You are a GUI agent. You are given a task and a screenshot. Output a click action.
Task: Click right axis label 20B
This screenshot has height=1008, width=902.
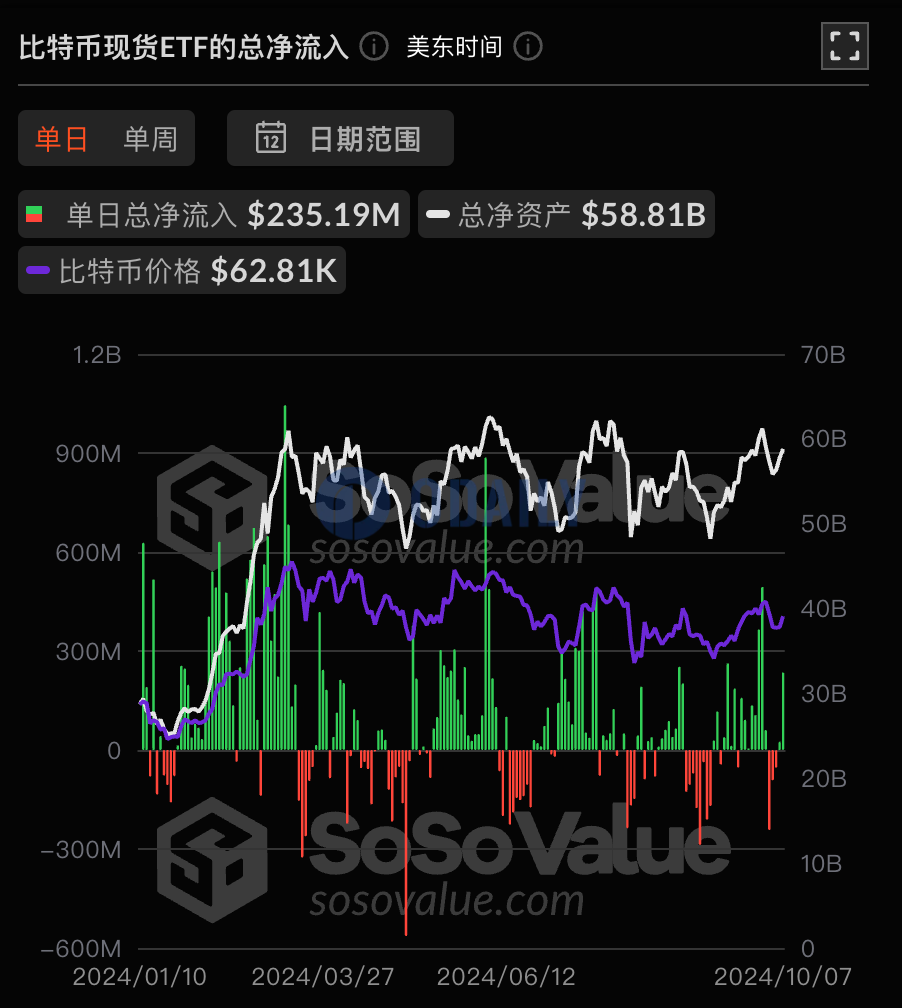[823, 778]
